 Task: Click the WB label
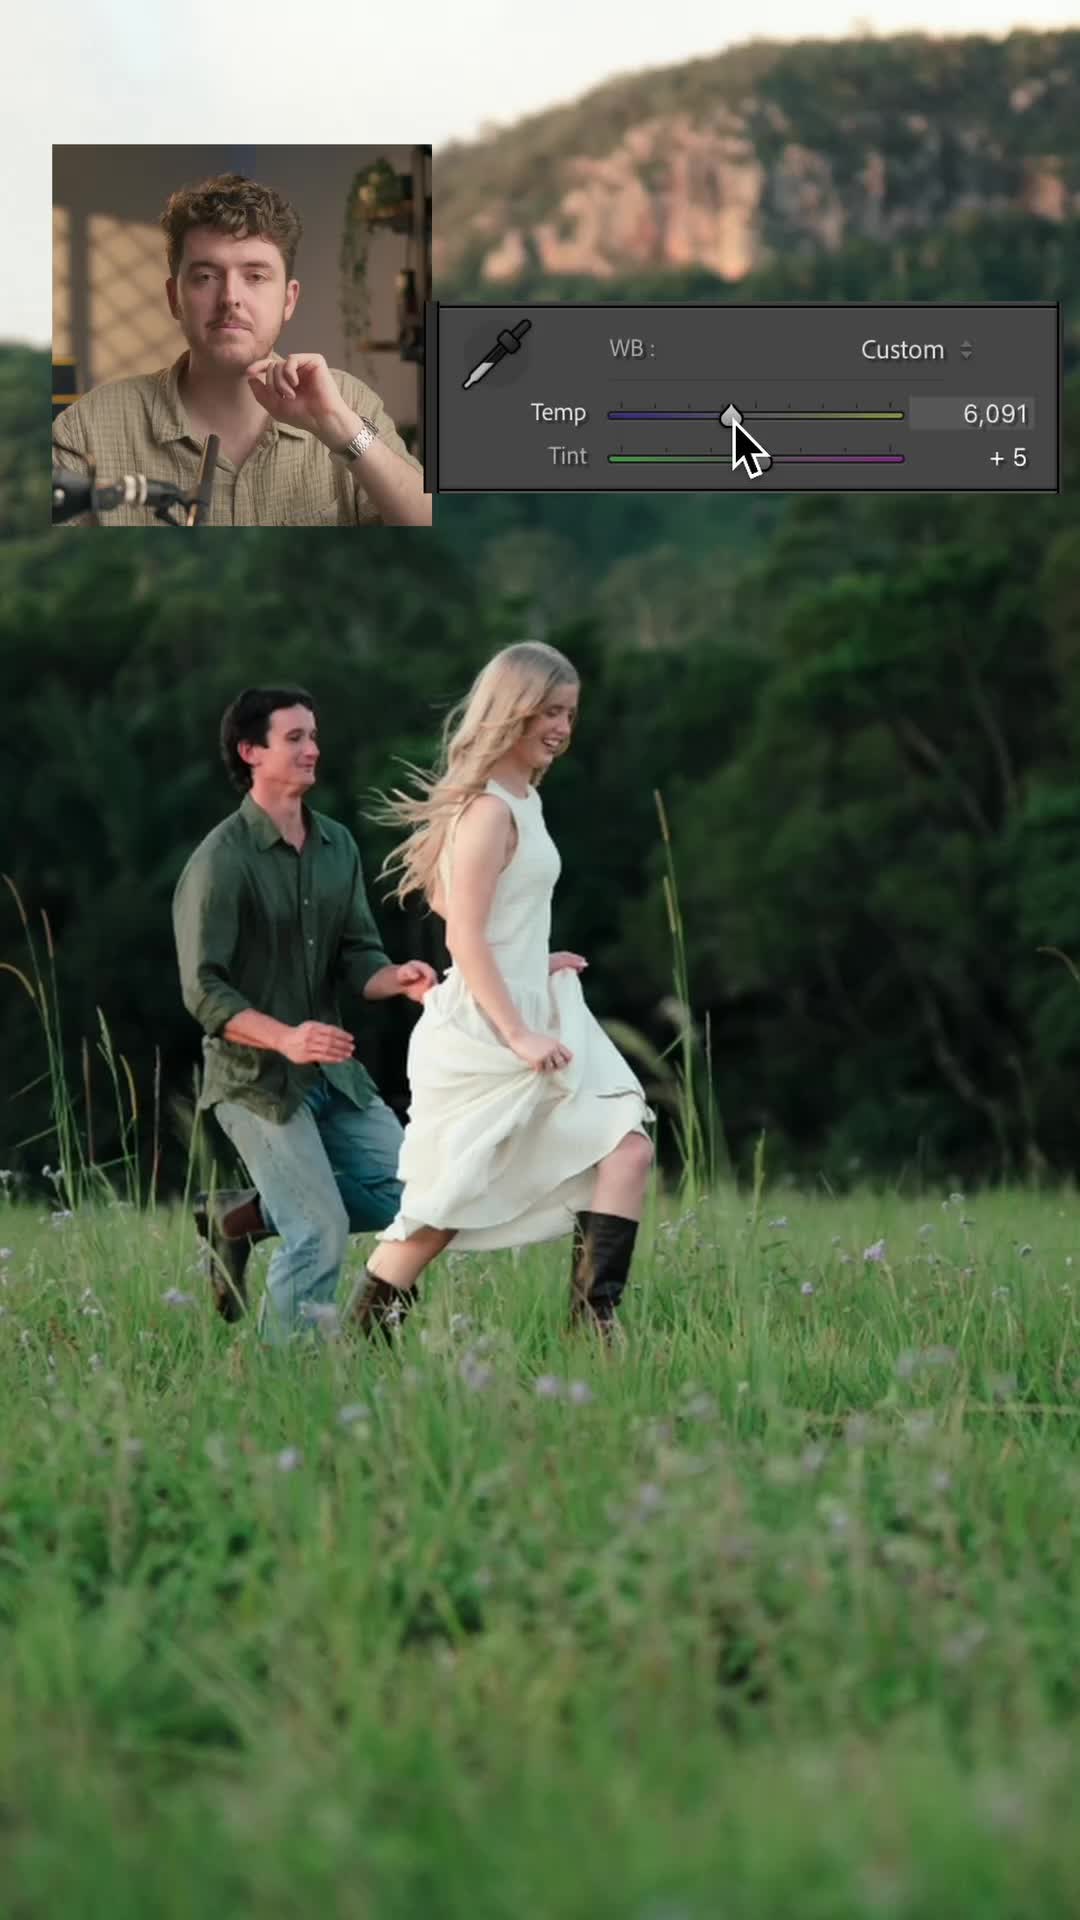coord(632,349)
